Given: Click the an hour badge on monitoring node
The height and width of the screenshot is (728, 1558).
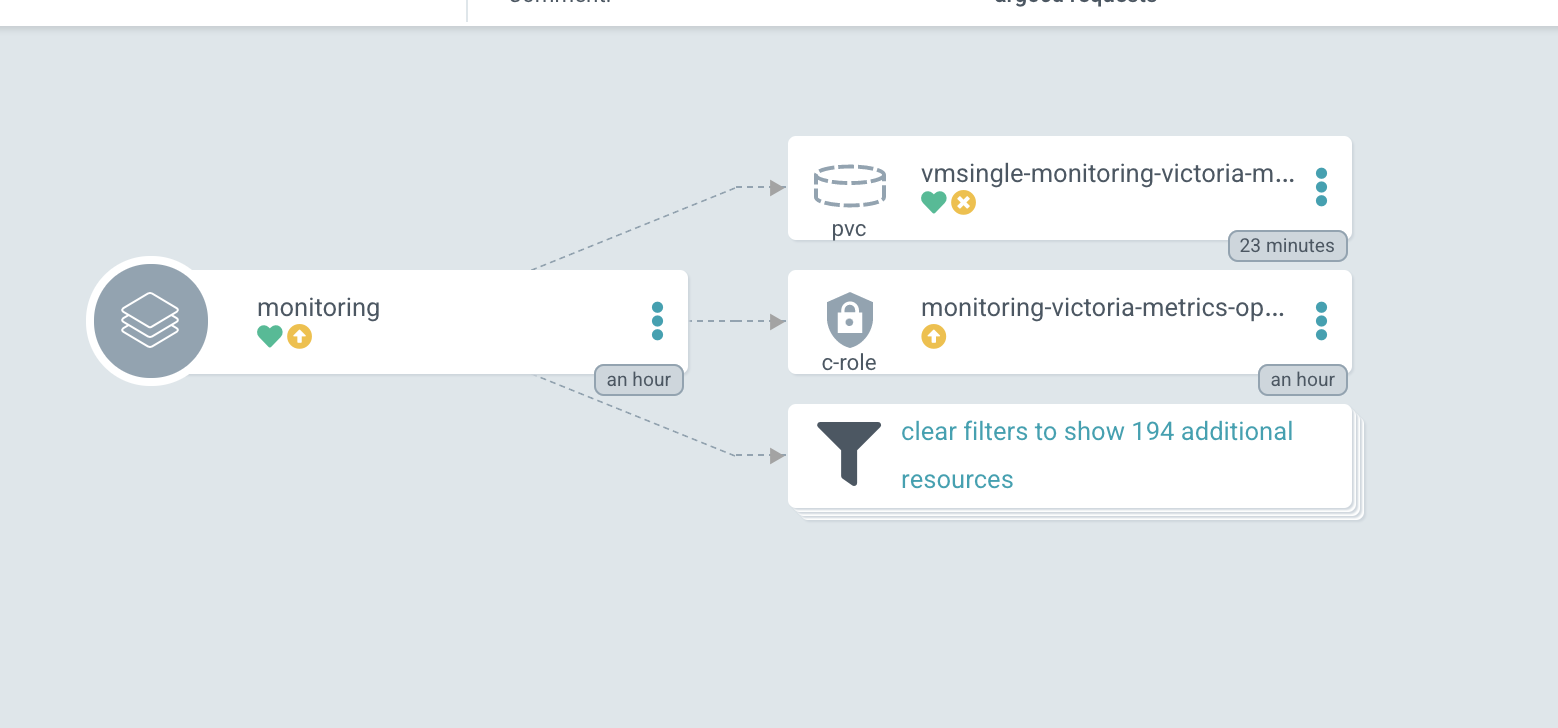Looking at the screenshot, I should [638, 379].
